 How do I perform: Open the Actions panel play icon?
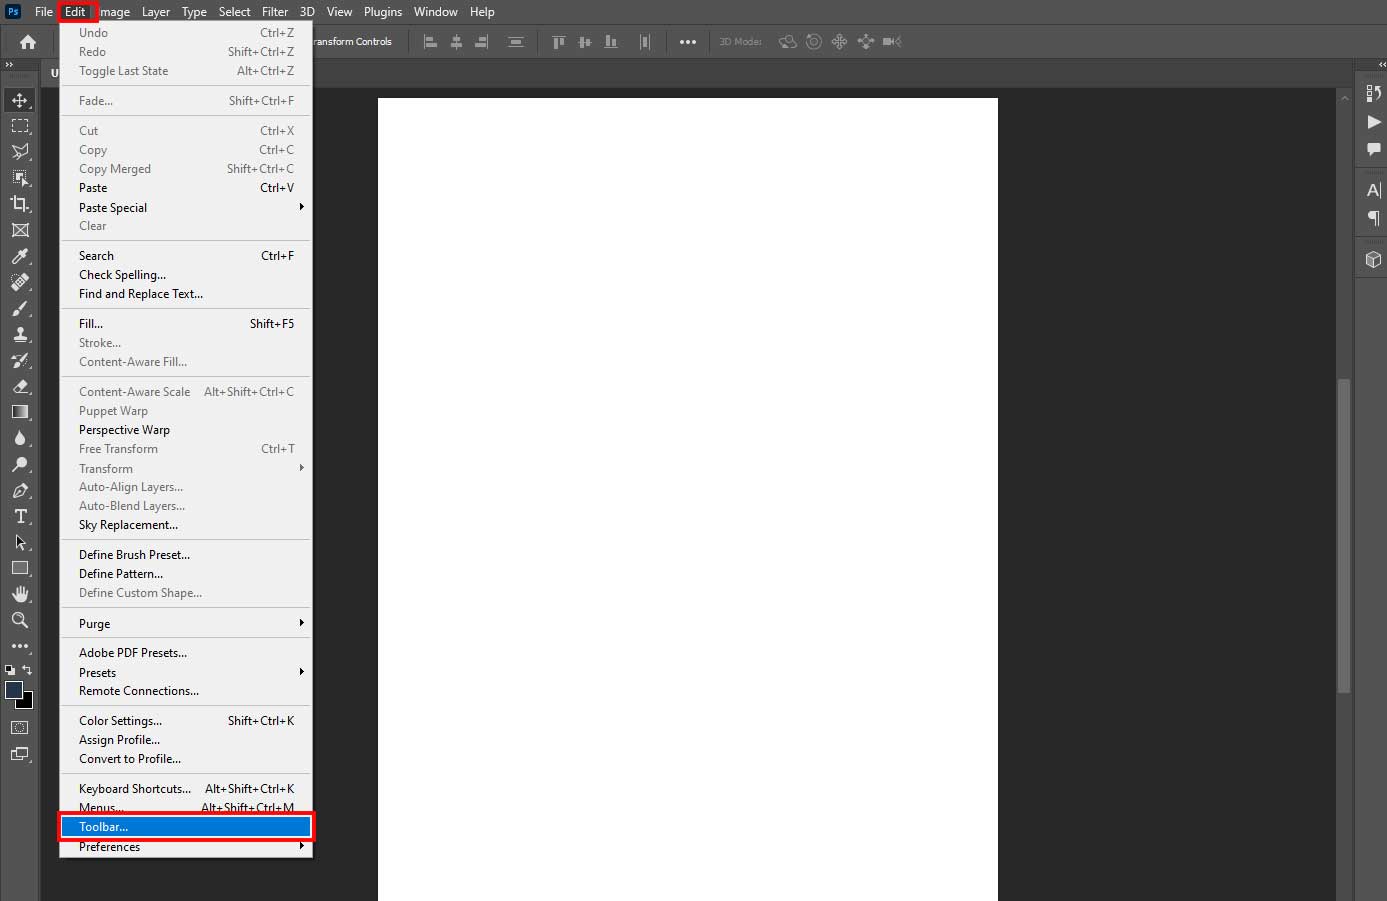pos(1373,122)
